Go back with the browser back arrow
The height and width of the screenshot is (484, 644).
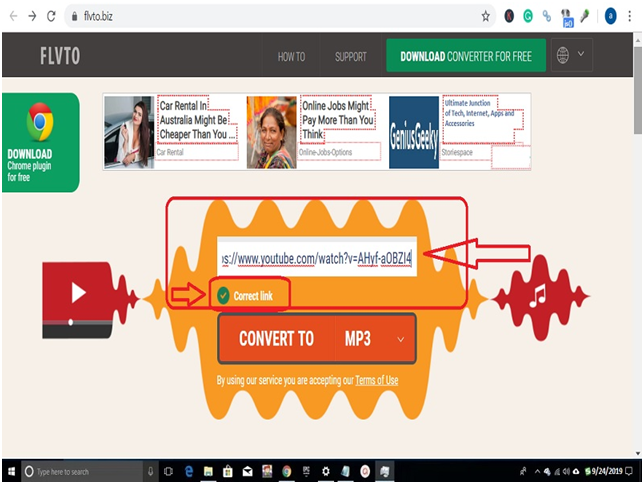click(14, 16)
